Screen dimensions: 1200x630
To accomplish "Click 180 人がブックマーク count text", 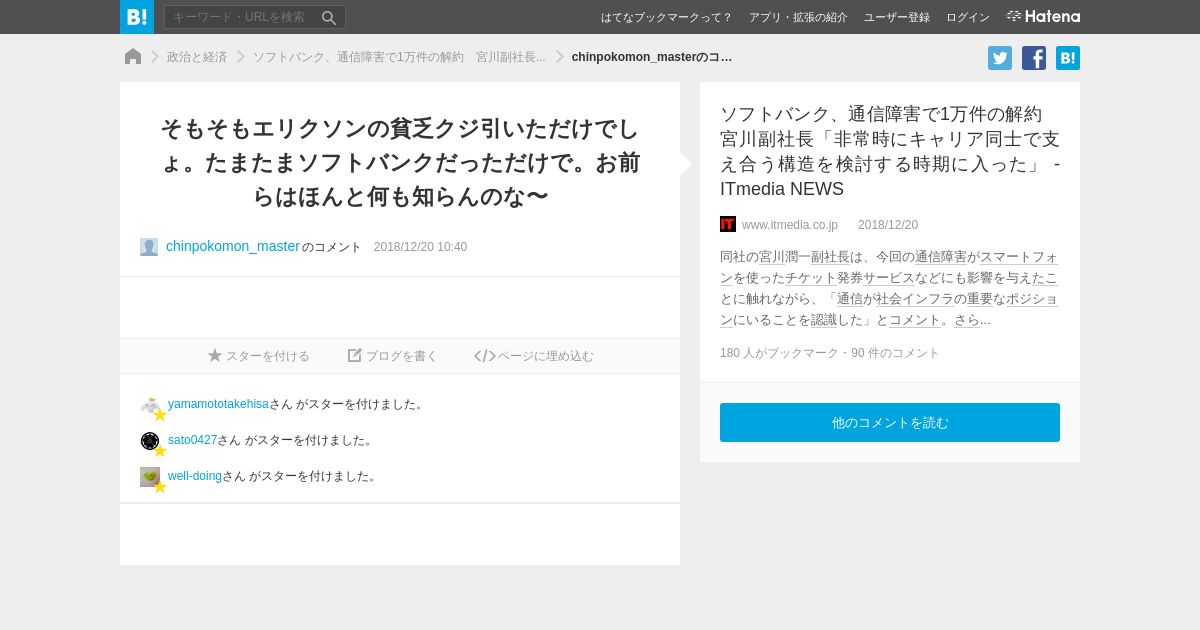I will [x=779, y=353].
